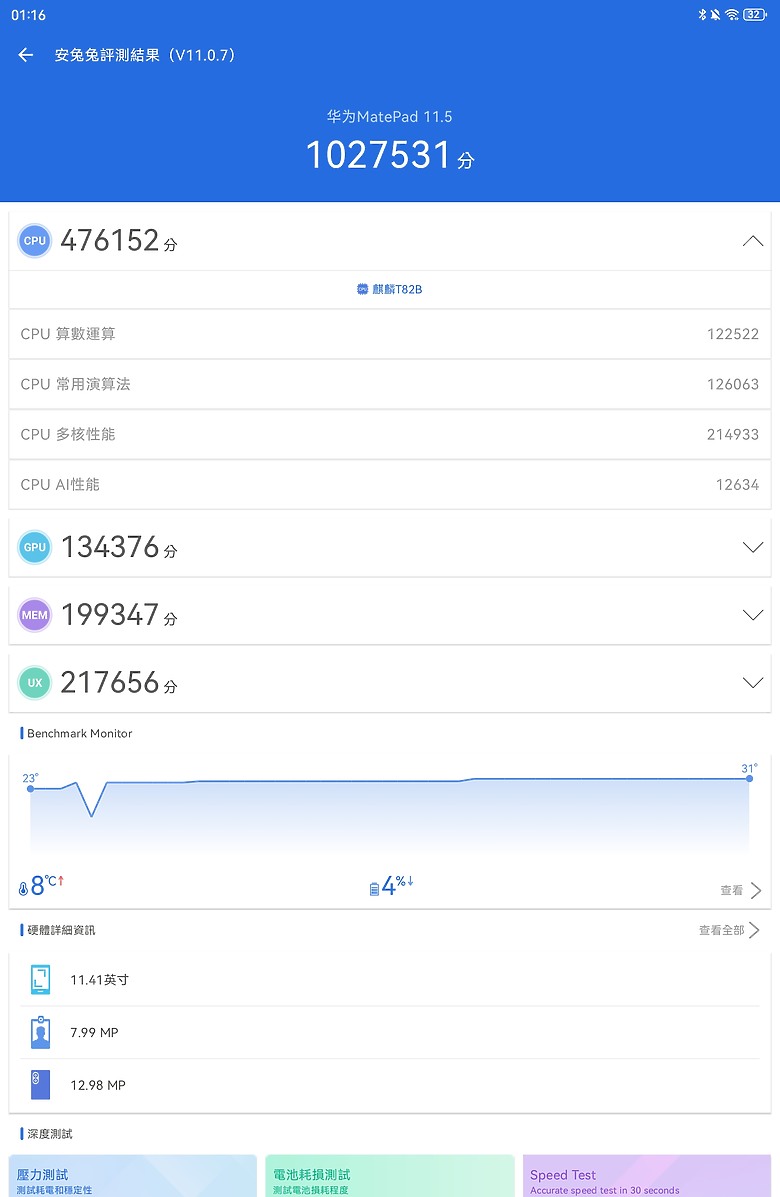Open the Speed Test card
Screen dimensions: 780x1197
tap(646, 1176)
